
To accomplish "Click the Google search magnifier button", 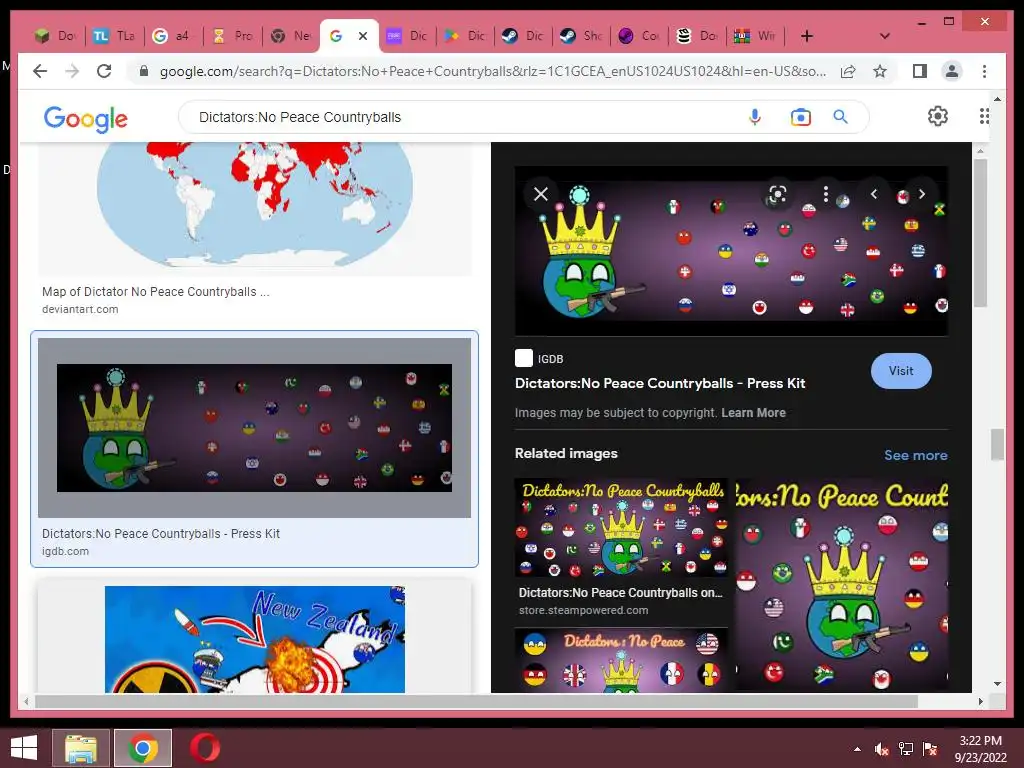I will click(840, 117).
